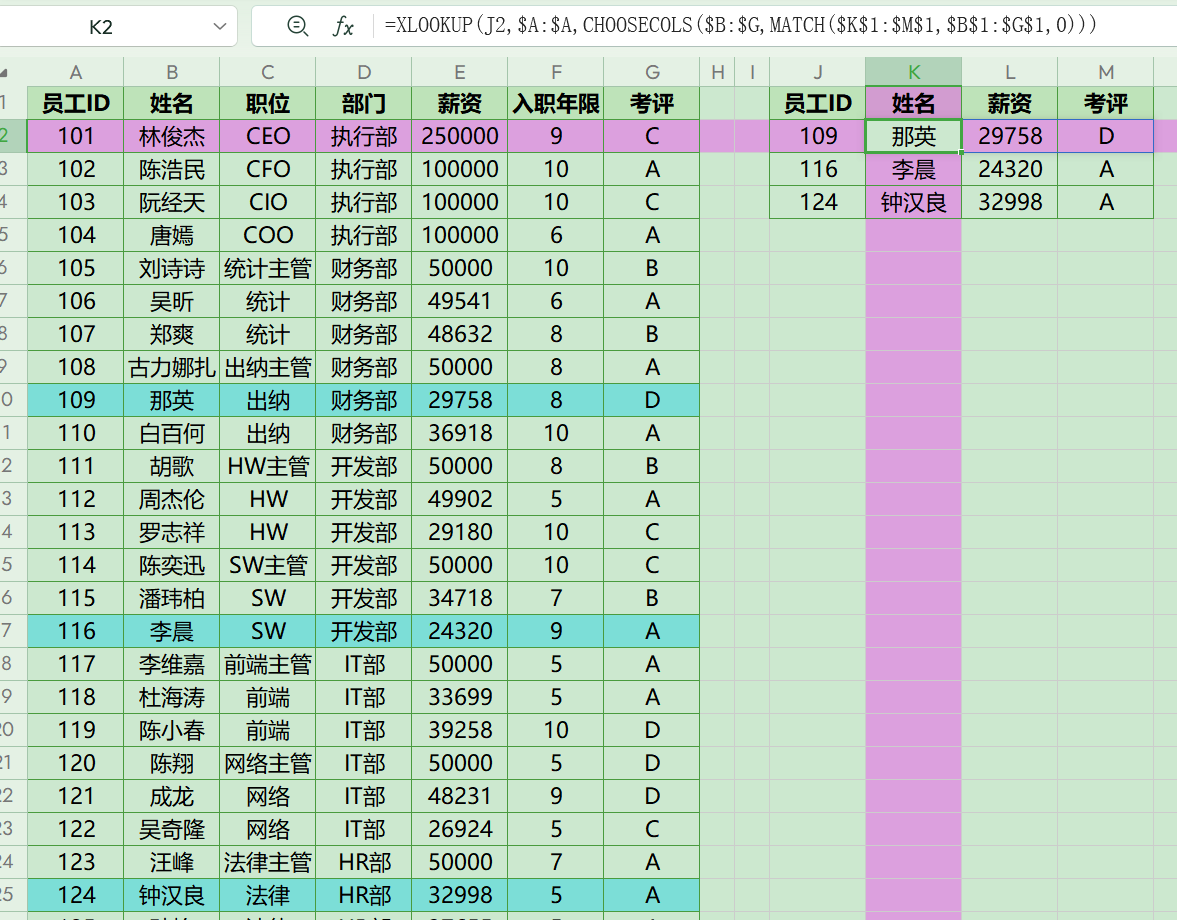Expand the Name Box dropdown arrow

tap(219, 27)
